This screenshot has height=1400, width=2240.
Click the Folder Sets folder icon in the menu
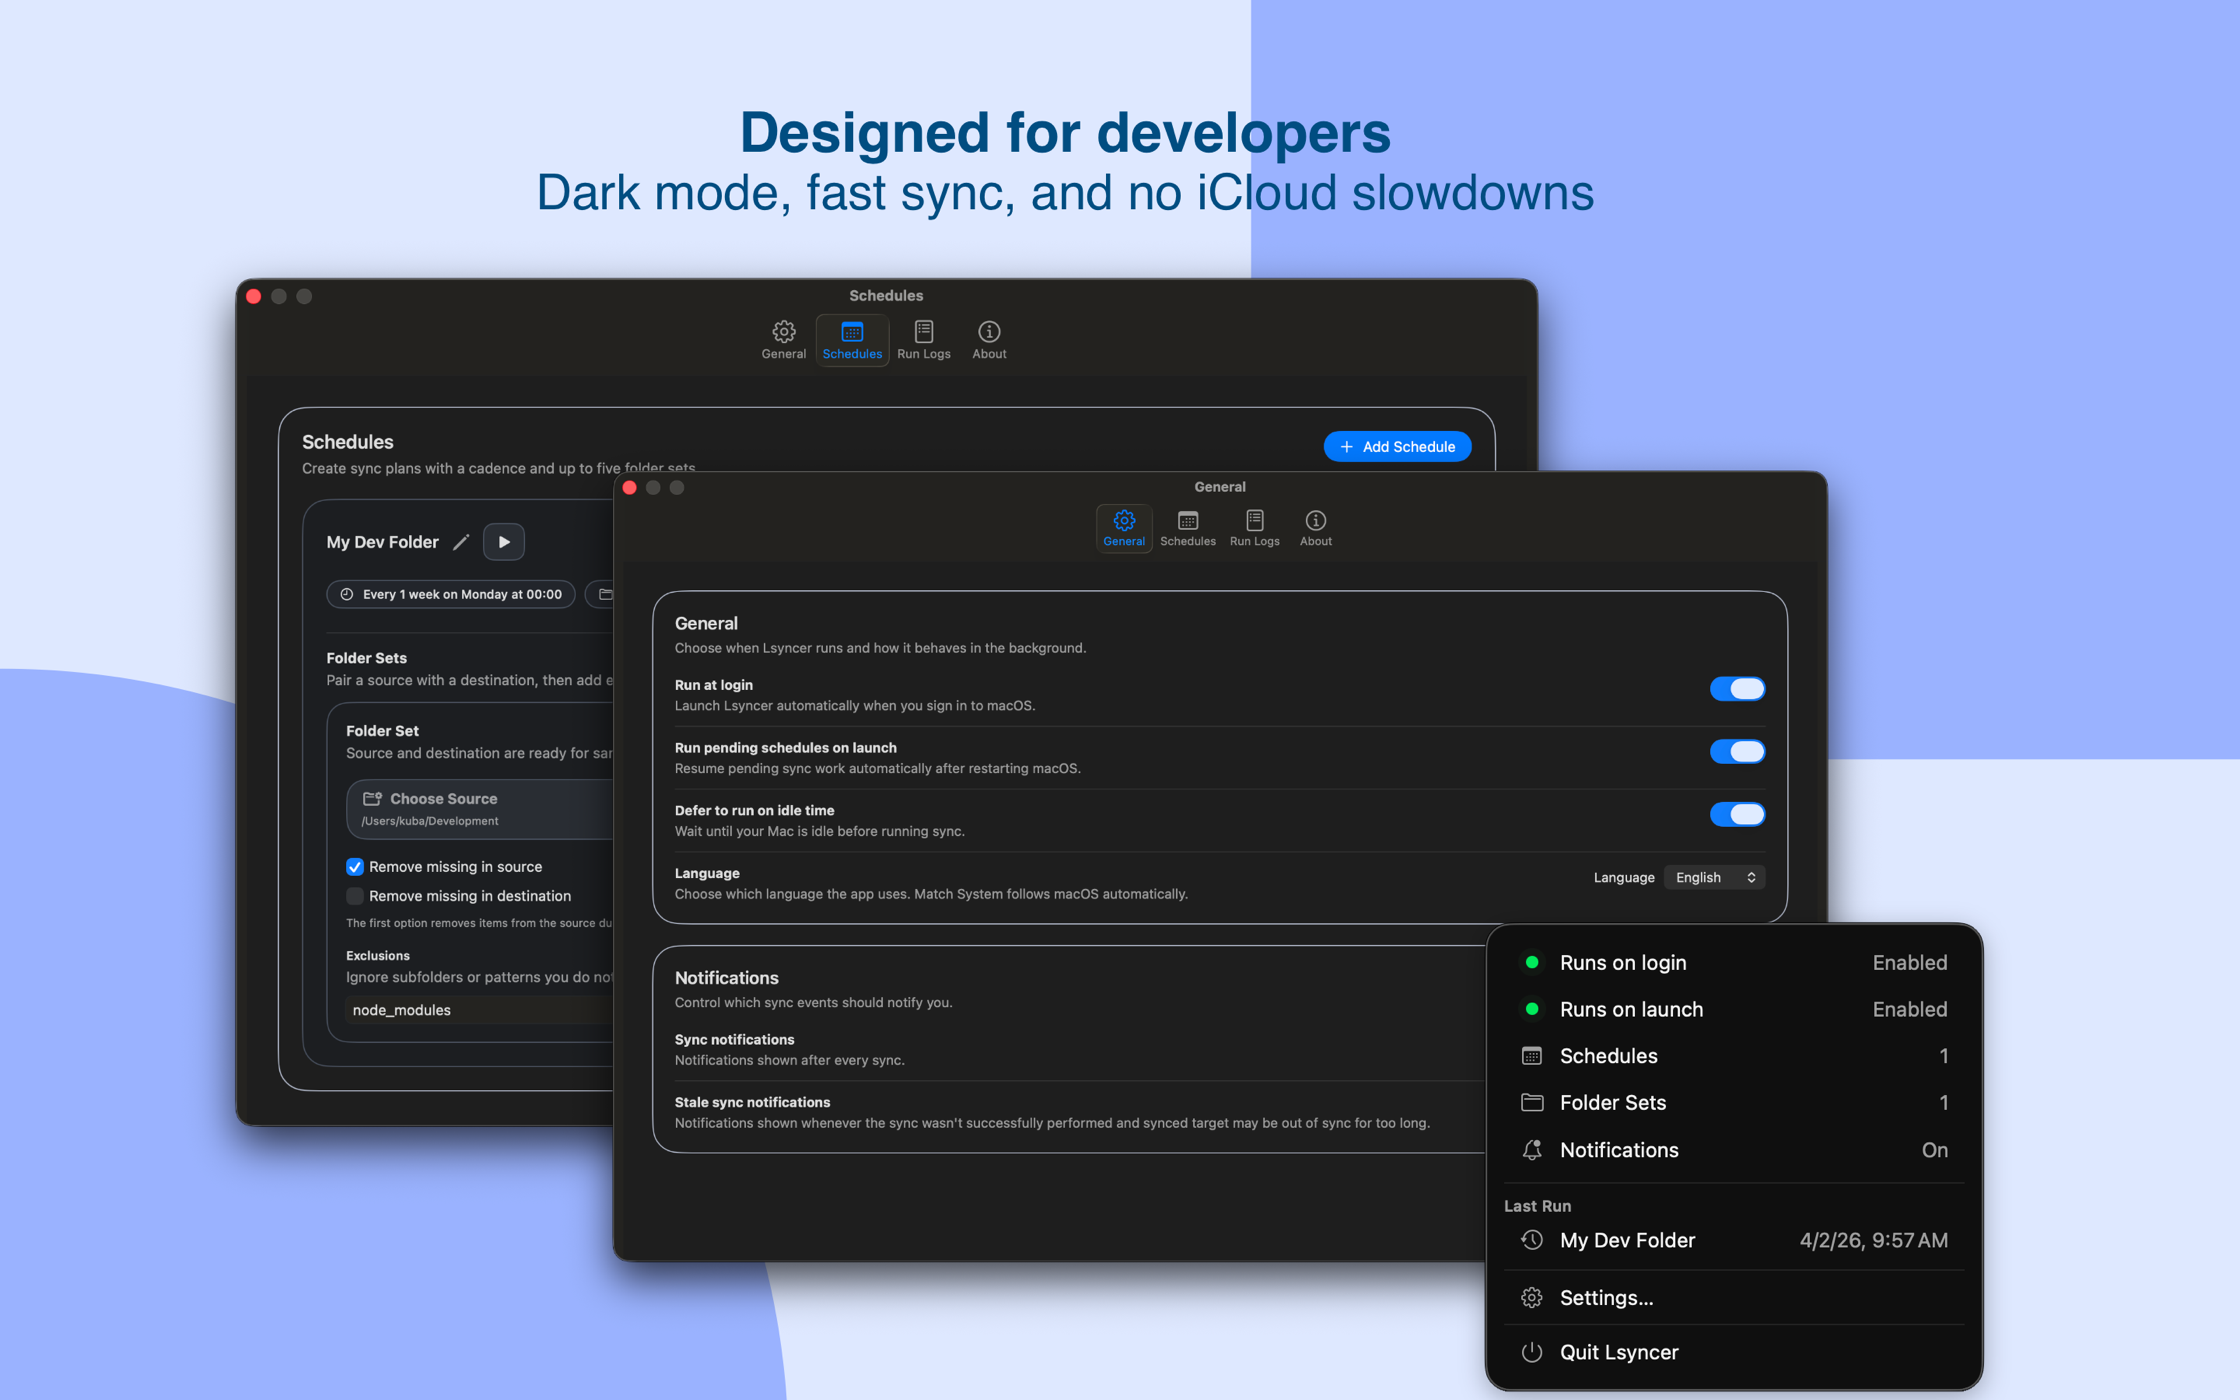tap(1532, 1102)
